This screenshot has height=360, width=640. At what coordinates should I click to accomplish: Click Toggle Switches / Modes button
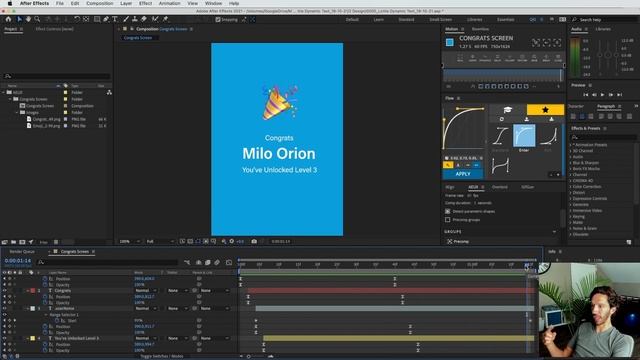162,356
